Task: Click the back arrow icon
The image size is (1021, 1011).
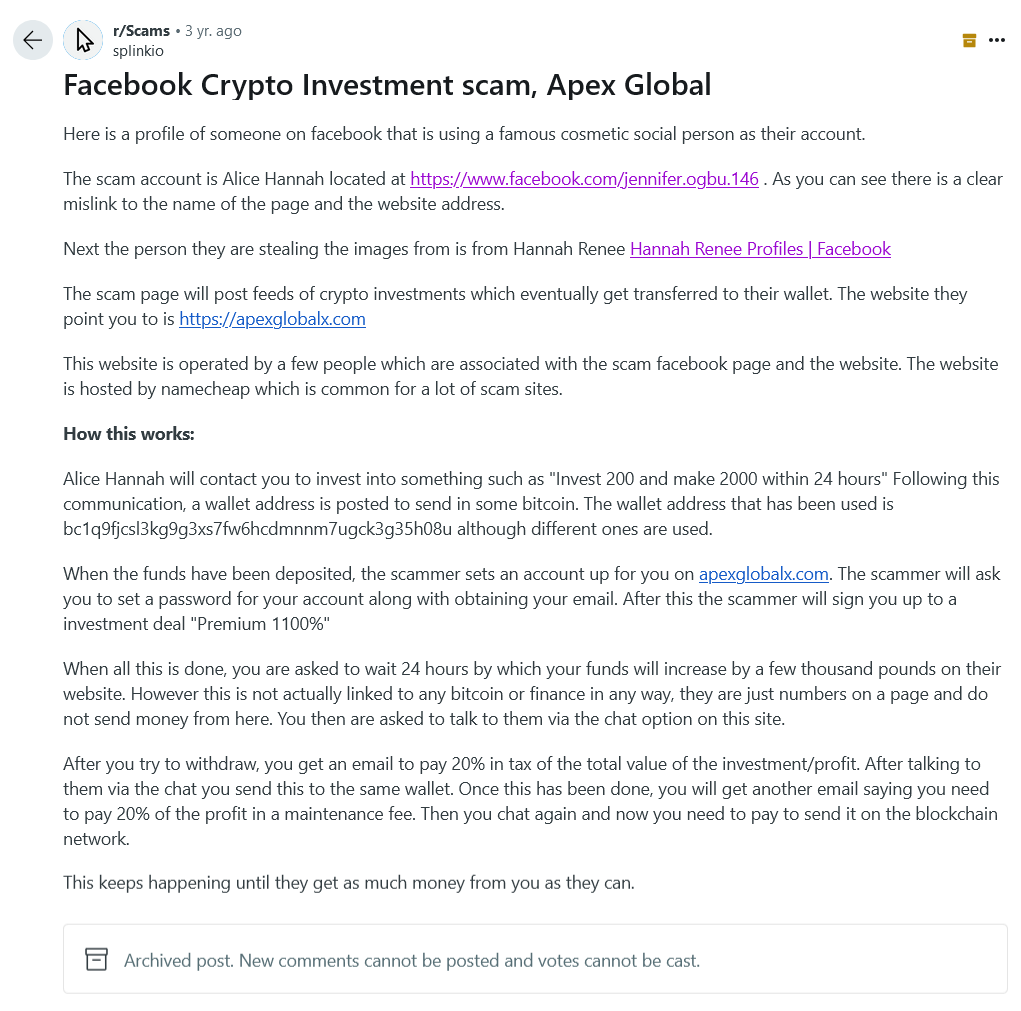Action: tap(31, 39)
